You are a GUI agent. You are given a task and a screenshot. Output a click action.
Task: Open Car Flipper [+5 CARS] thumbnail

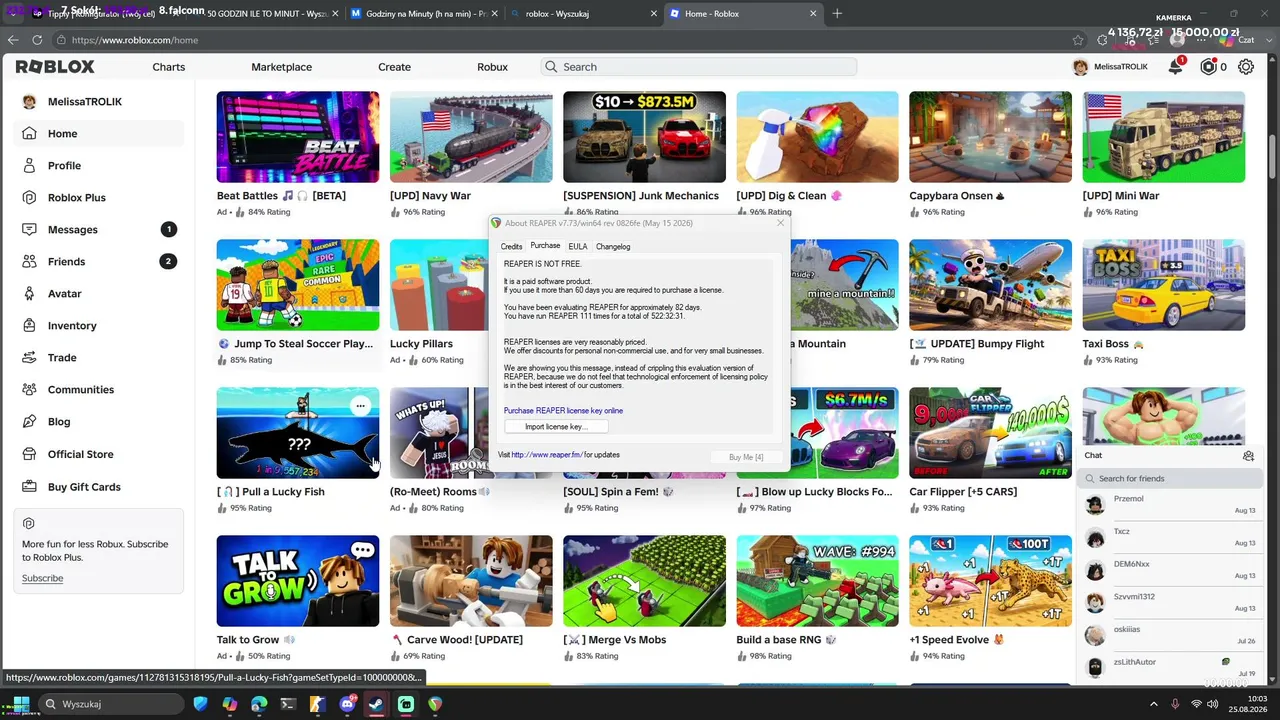pos(990,433)
